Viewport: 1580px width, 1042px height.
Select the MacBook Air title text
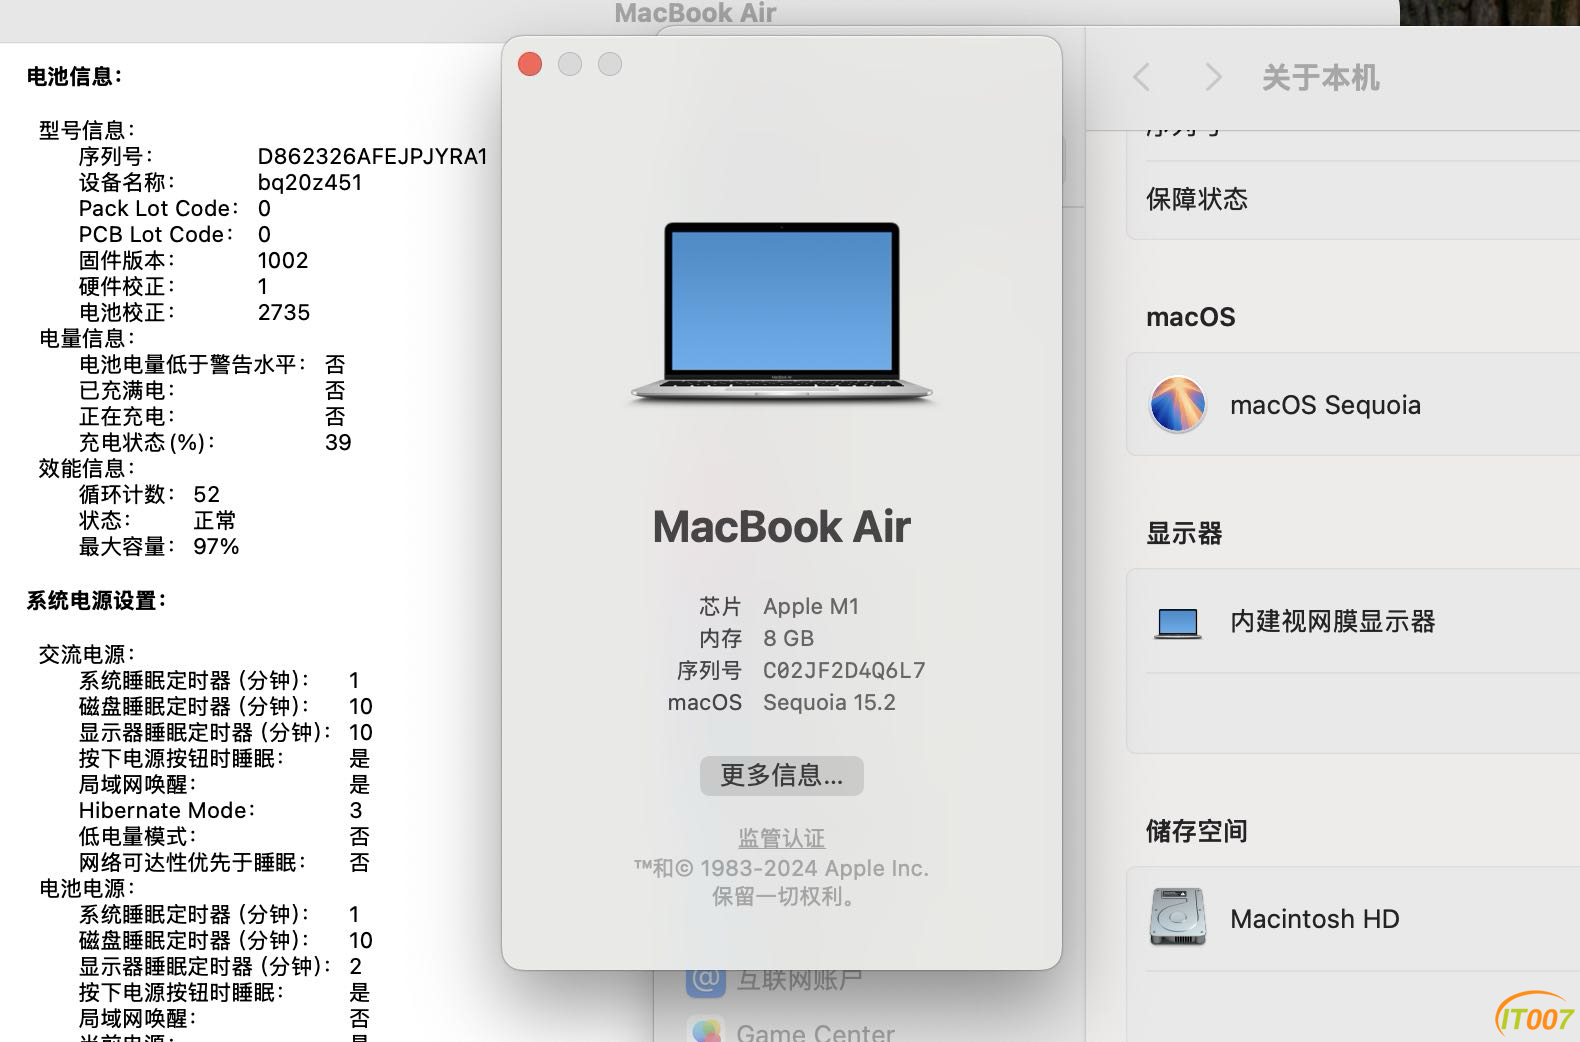781,527
